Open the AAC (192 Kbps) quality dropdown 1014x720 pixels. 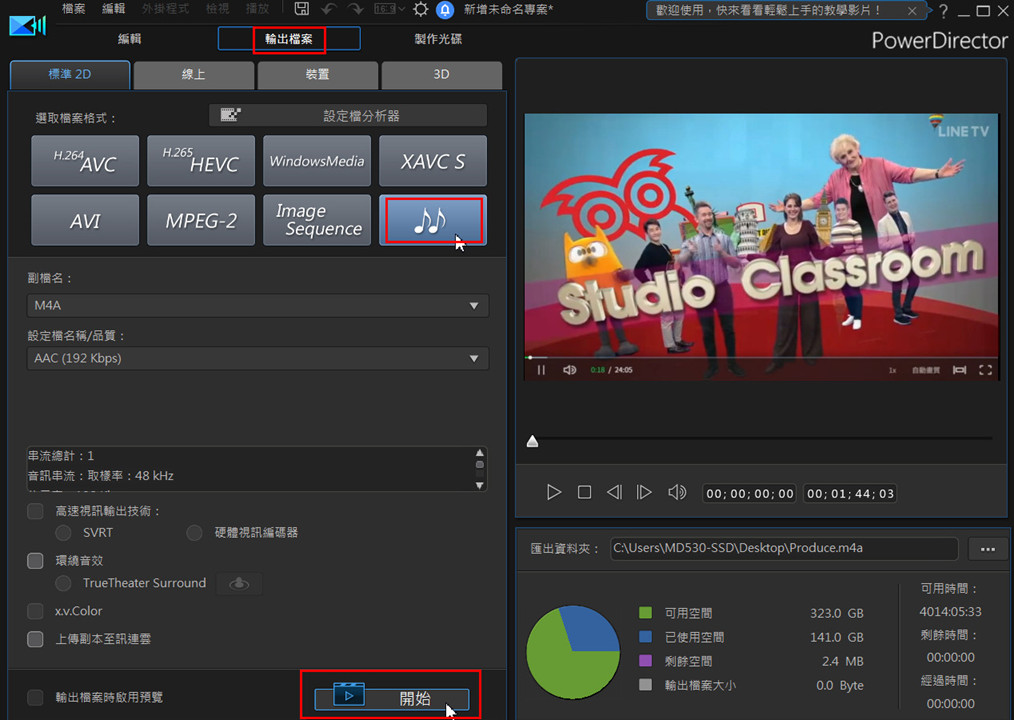click(257, 358)
